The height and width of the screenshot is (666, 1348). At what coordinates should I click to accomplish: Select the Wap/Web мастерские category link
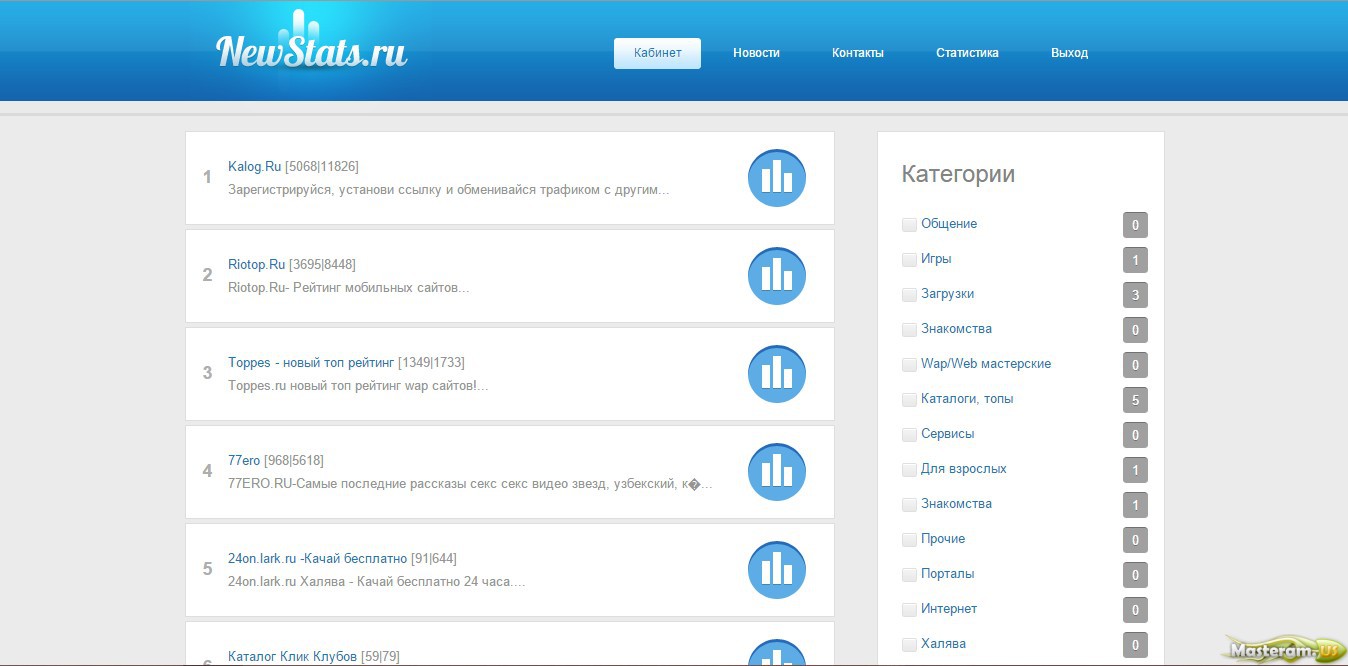coord(986,364)
